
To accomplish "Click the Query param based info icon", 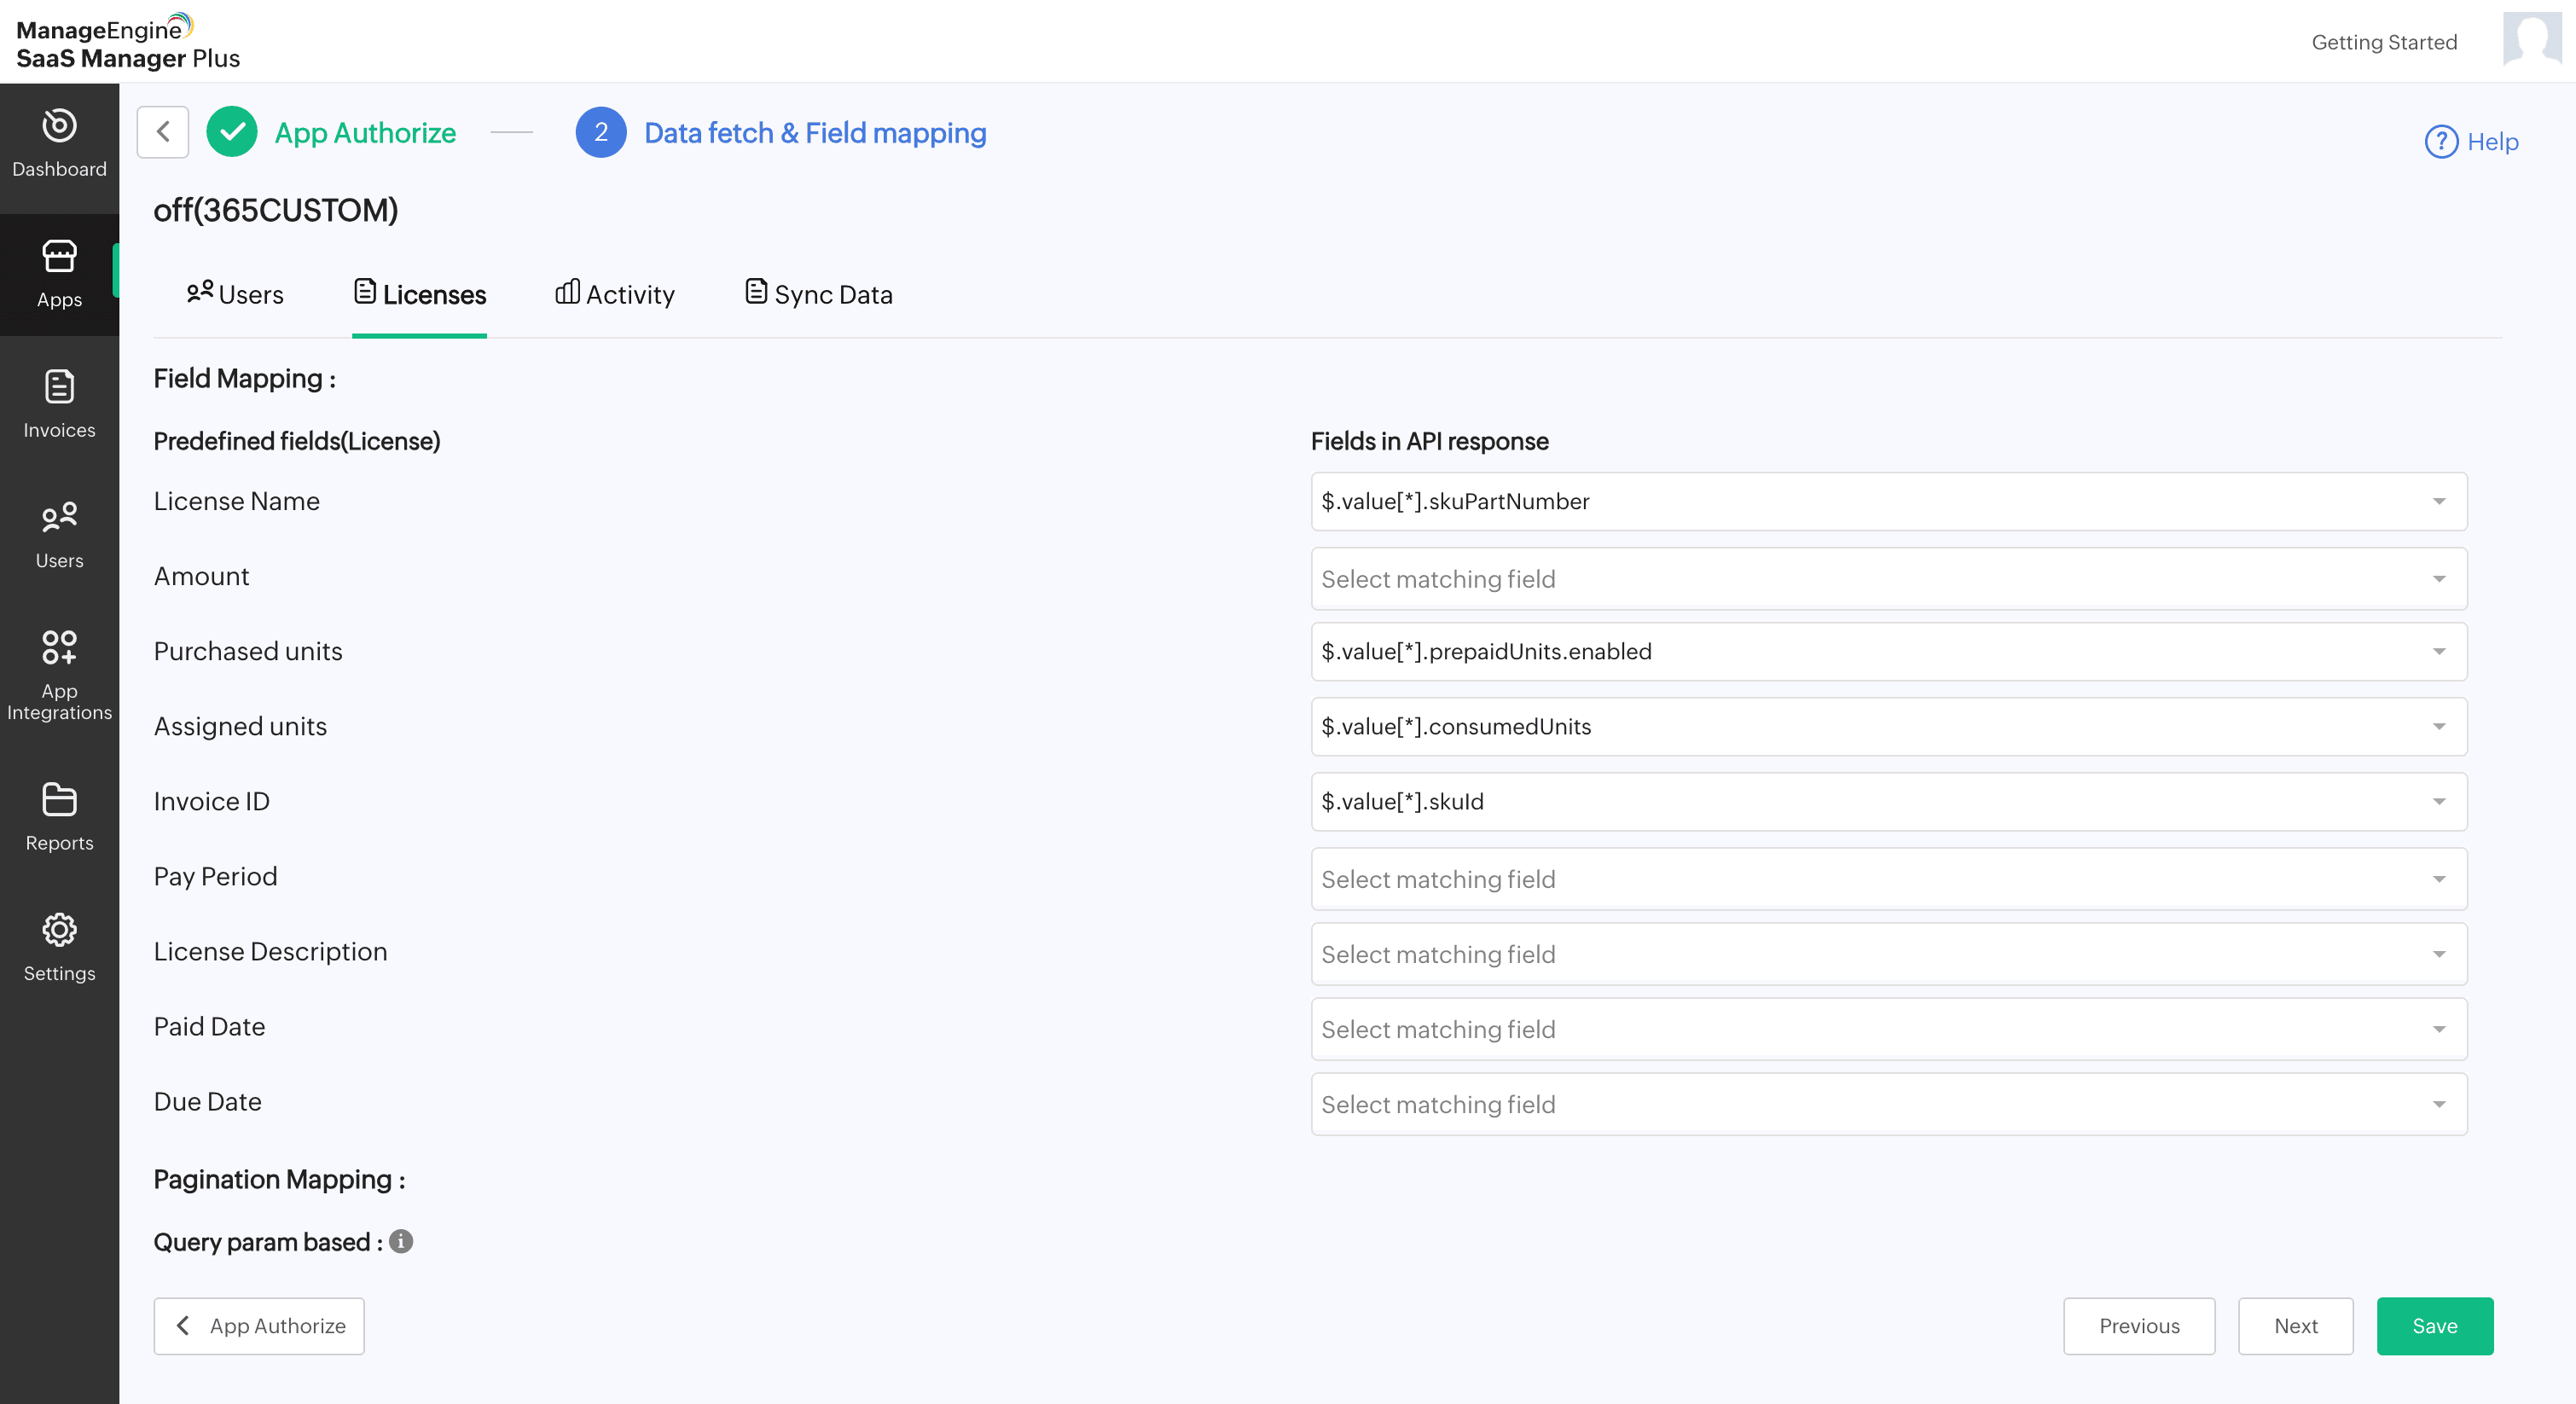I will 401,1241.
